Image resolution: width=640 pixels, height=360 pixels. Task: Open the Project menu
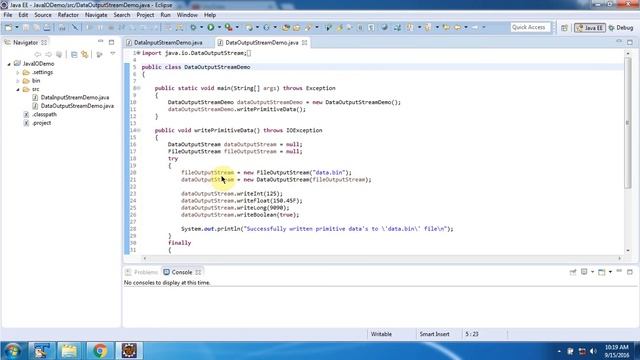pos(145,15)
